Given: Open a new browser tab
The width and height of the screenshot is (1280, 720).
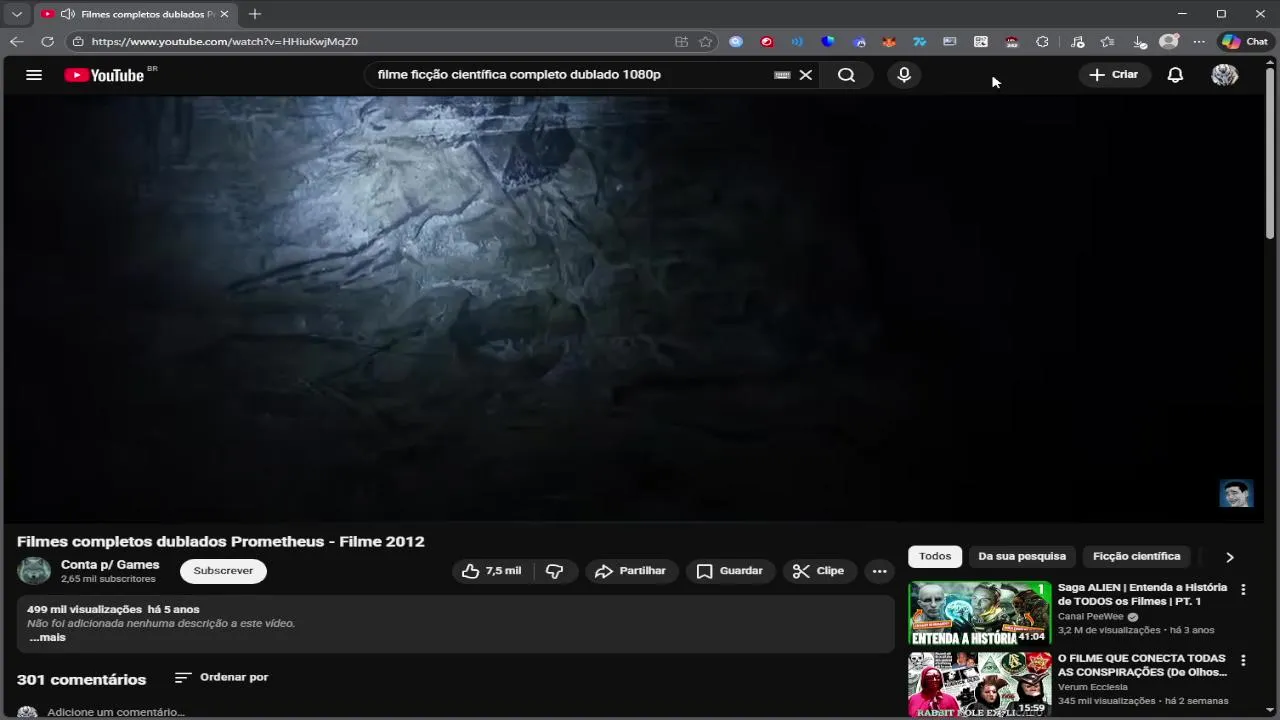Looking at the screenshot, I should click(x=255, y=14).
